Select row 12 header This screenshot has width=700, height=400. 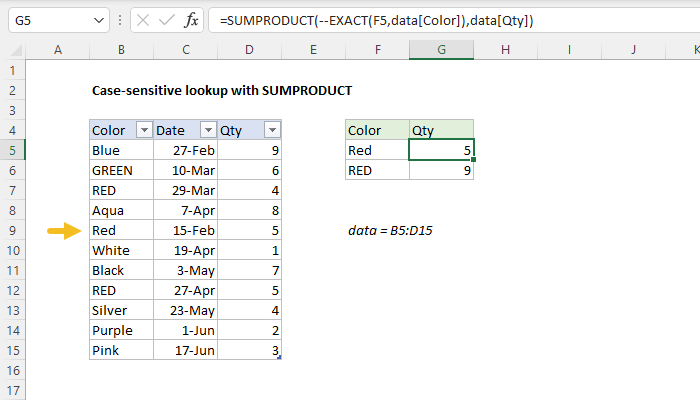pyautogui.click(x=12, y=291)
